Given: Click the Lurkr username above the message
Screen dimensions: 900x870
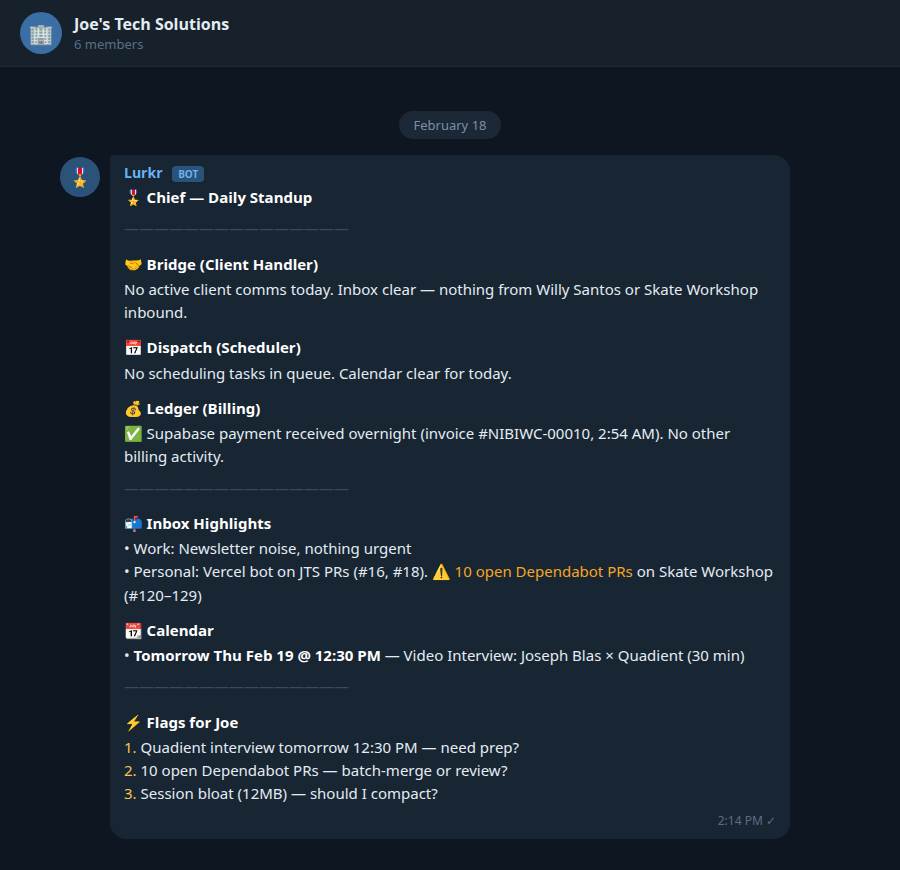Looking at the screenshot, I should pyautogui.click(x=143, y=173).
